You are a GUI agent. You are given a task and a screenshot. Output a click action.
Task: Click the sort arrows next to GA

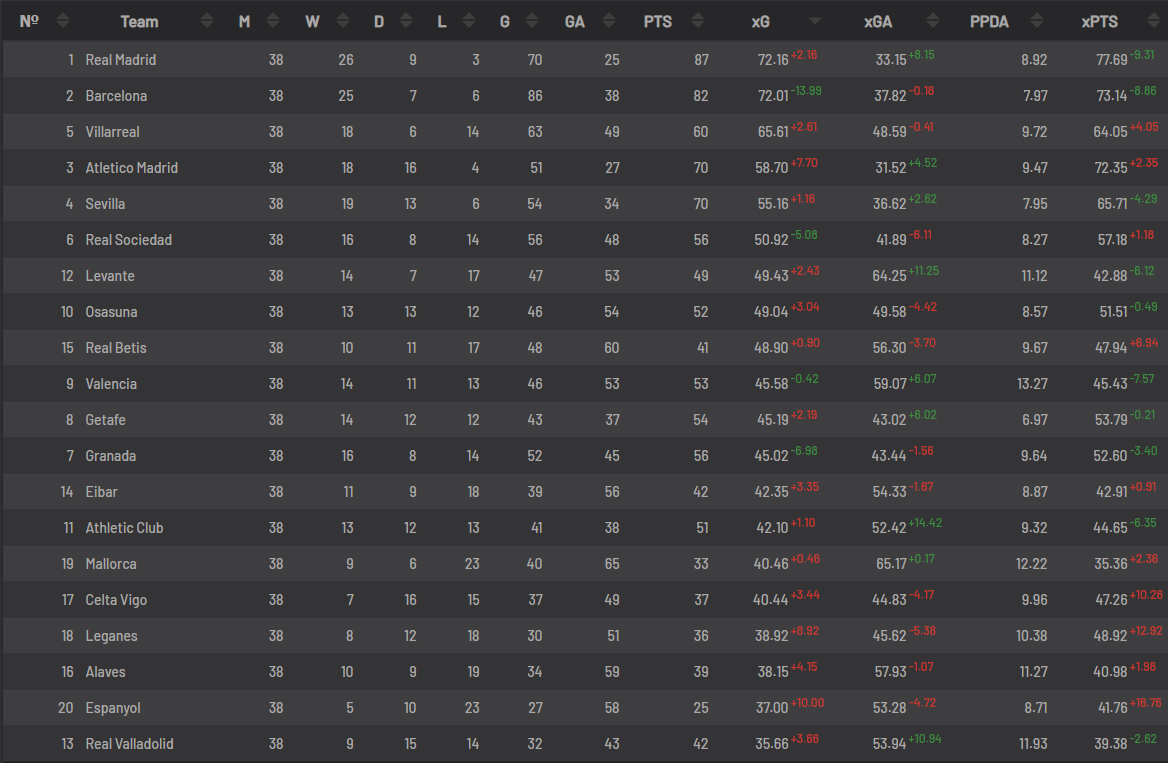[608, 21]
